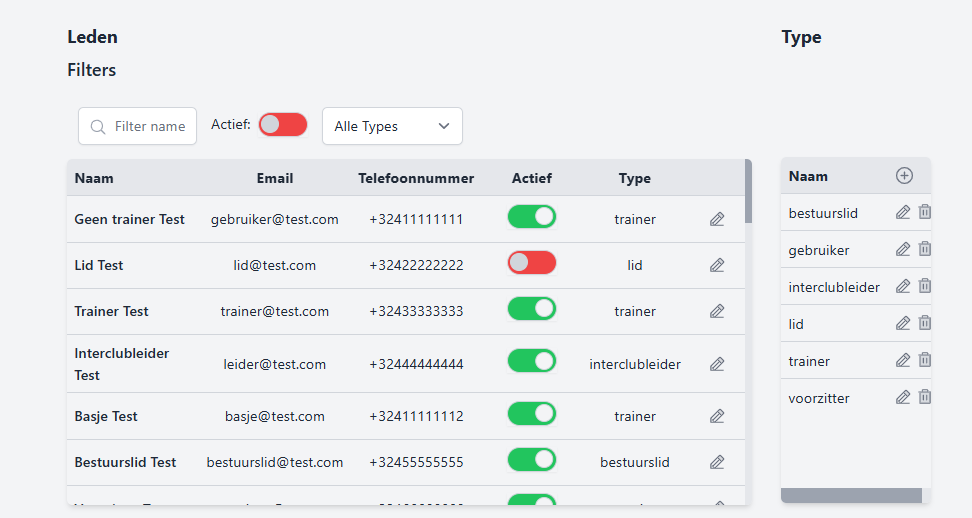
Task: Click the voorzitter type name
Action: [x=819, y=398]
